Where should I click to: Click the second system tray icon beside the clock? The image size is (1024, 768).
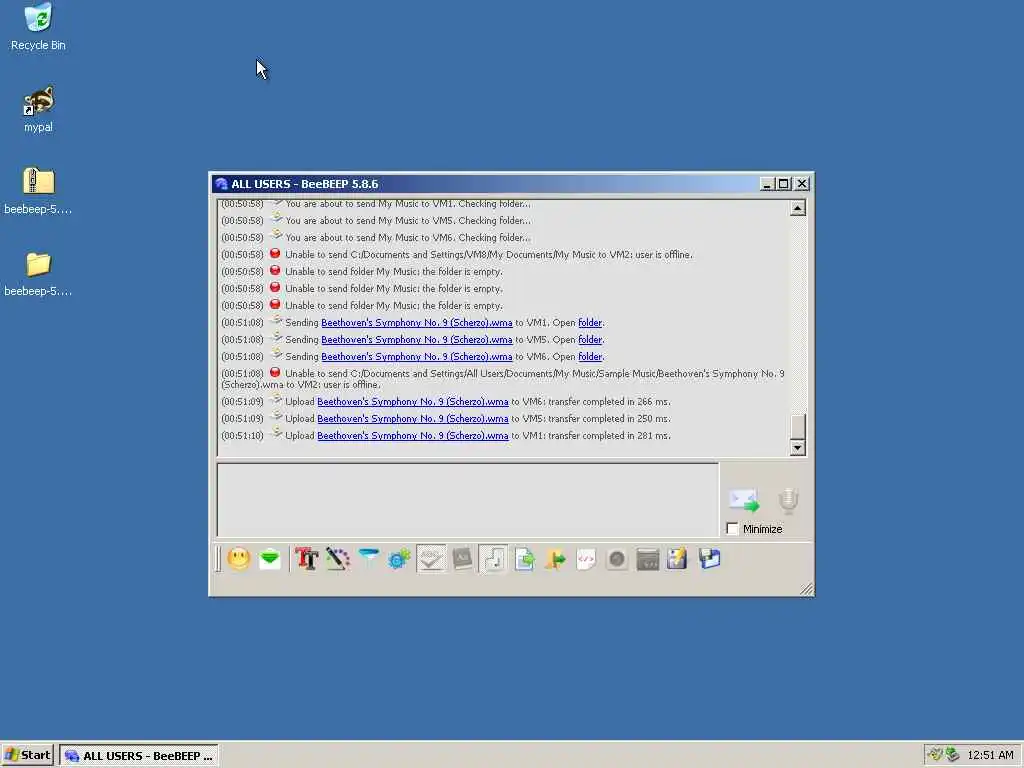click(x=952, y=755)
